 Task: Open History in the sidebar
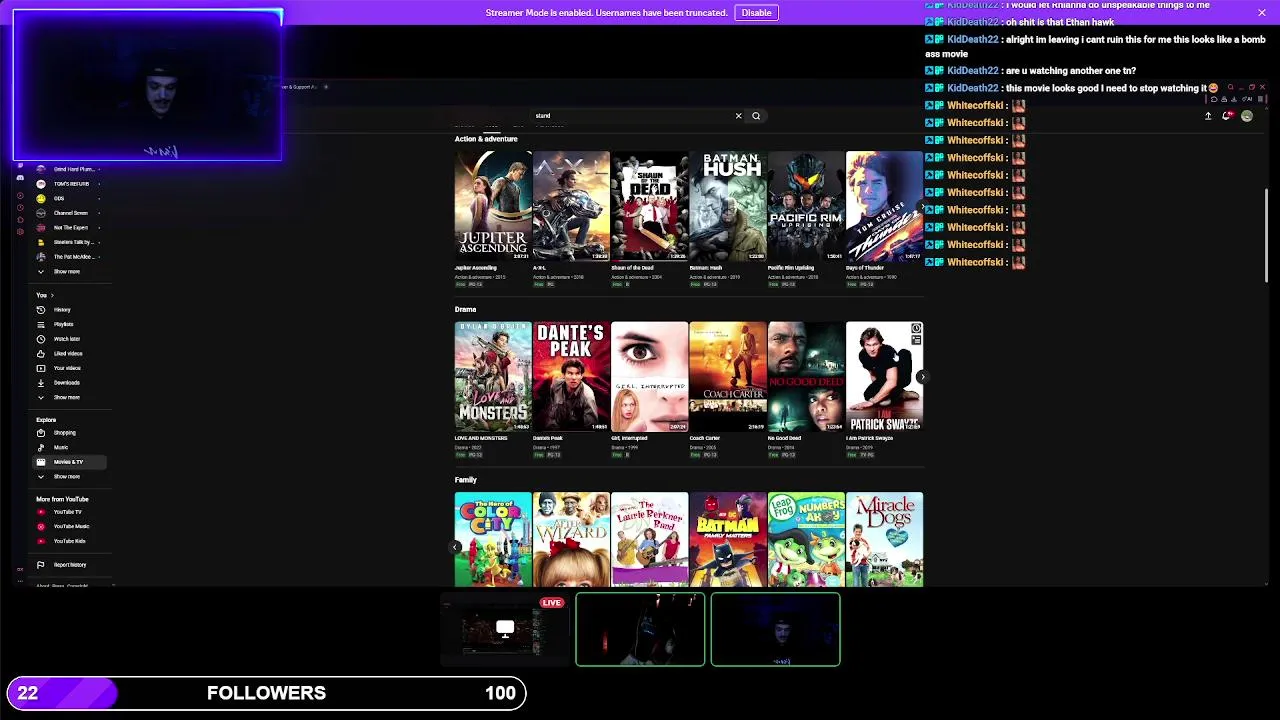click(70, 310)
